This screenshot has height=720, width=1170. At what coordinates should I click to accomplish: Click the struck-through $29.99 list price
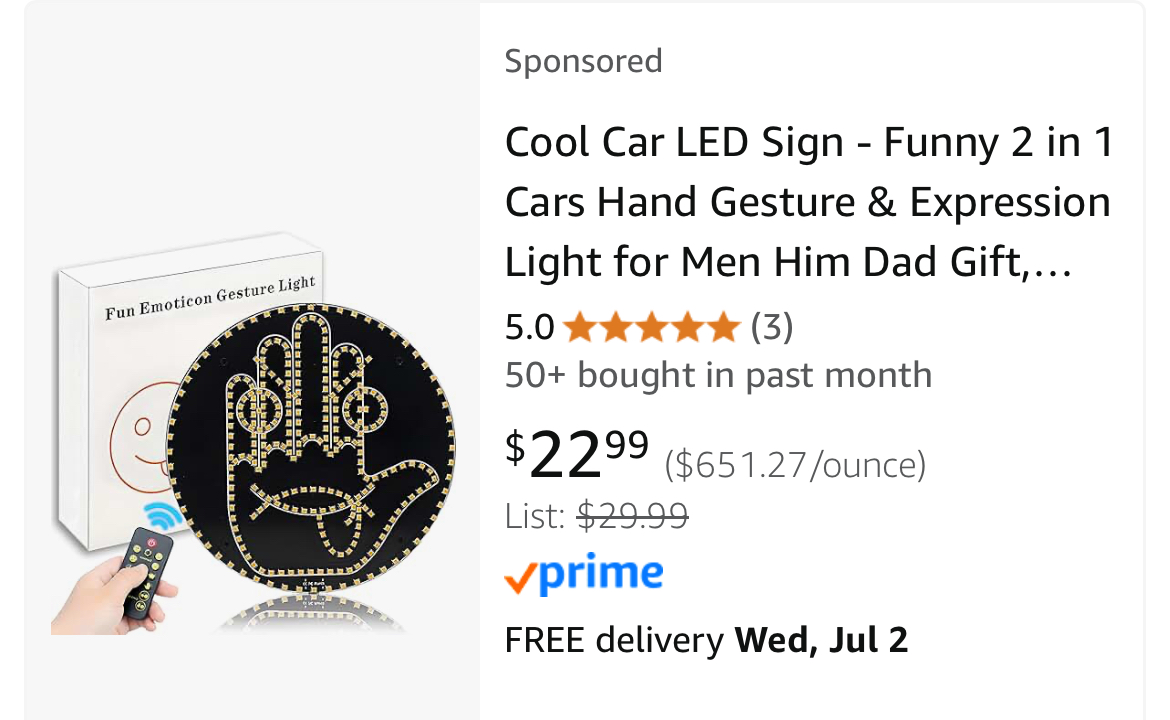(x=633, y=516)
